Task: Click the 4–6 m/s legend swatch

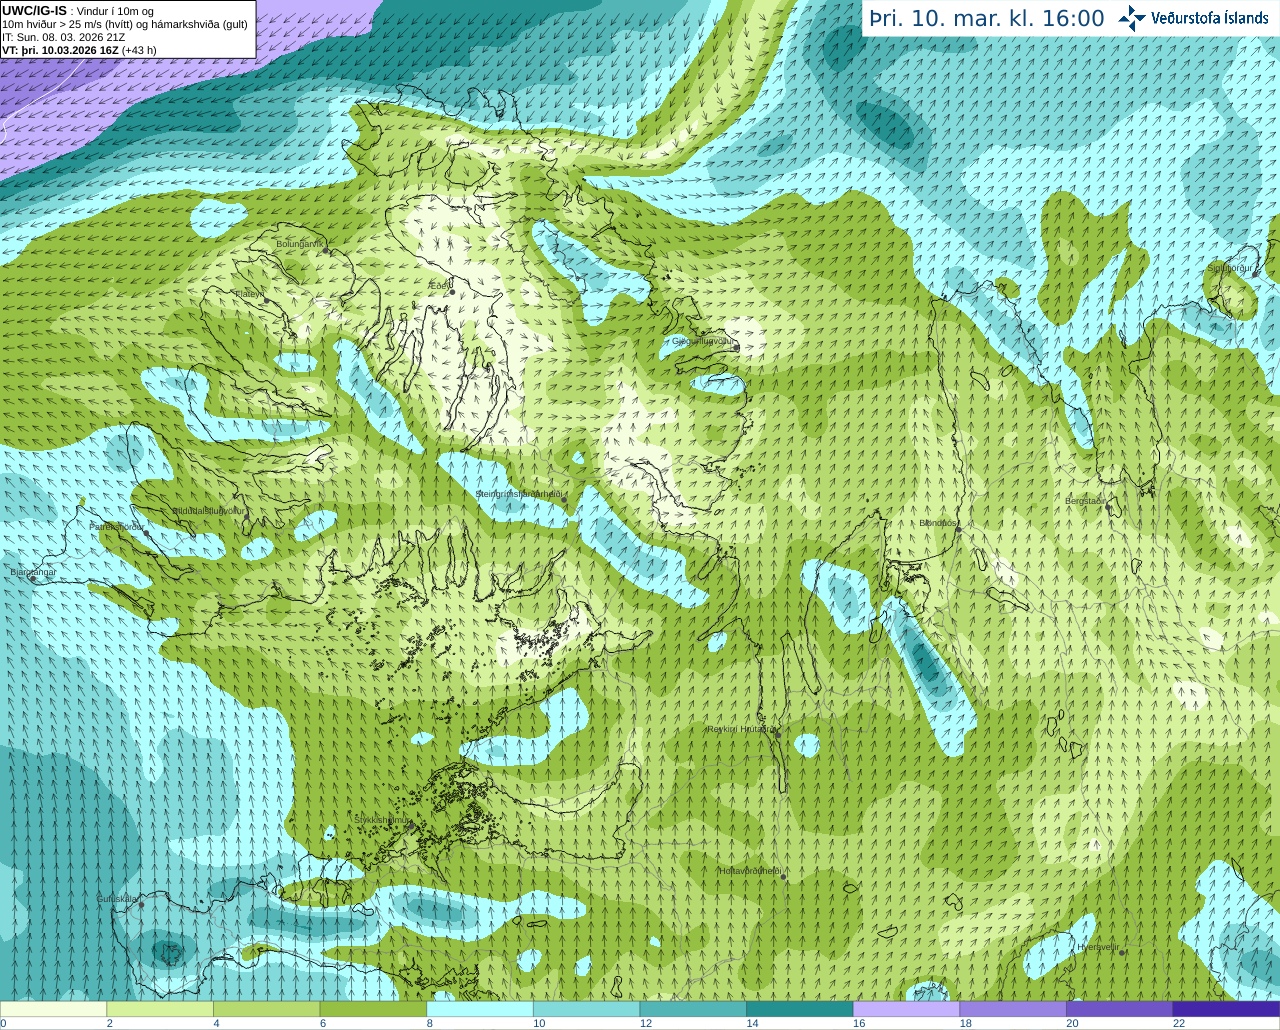Action: coord(266,1009)
